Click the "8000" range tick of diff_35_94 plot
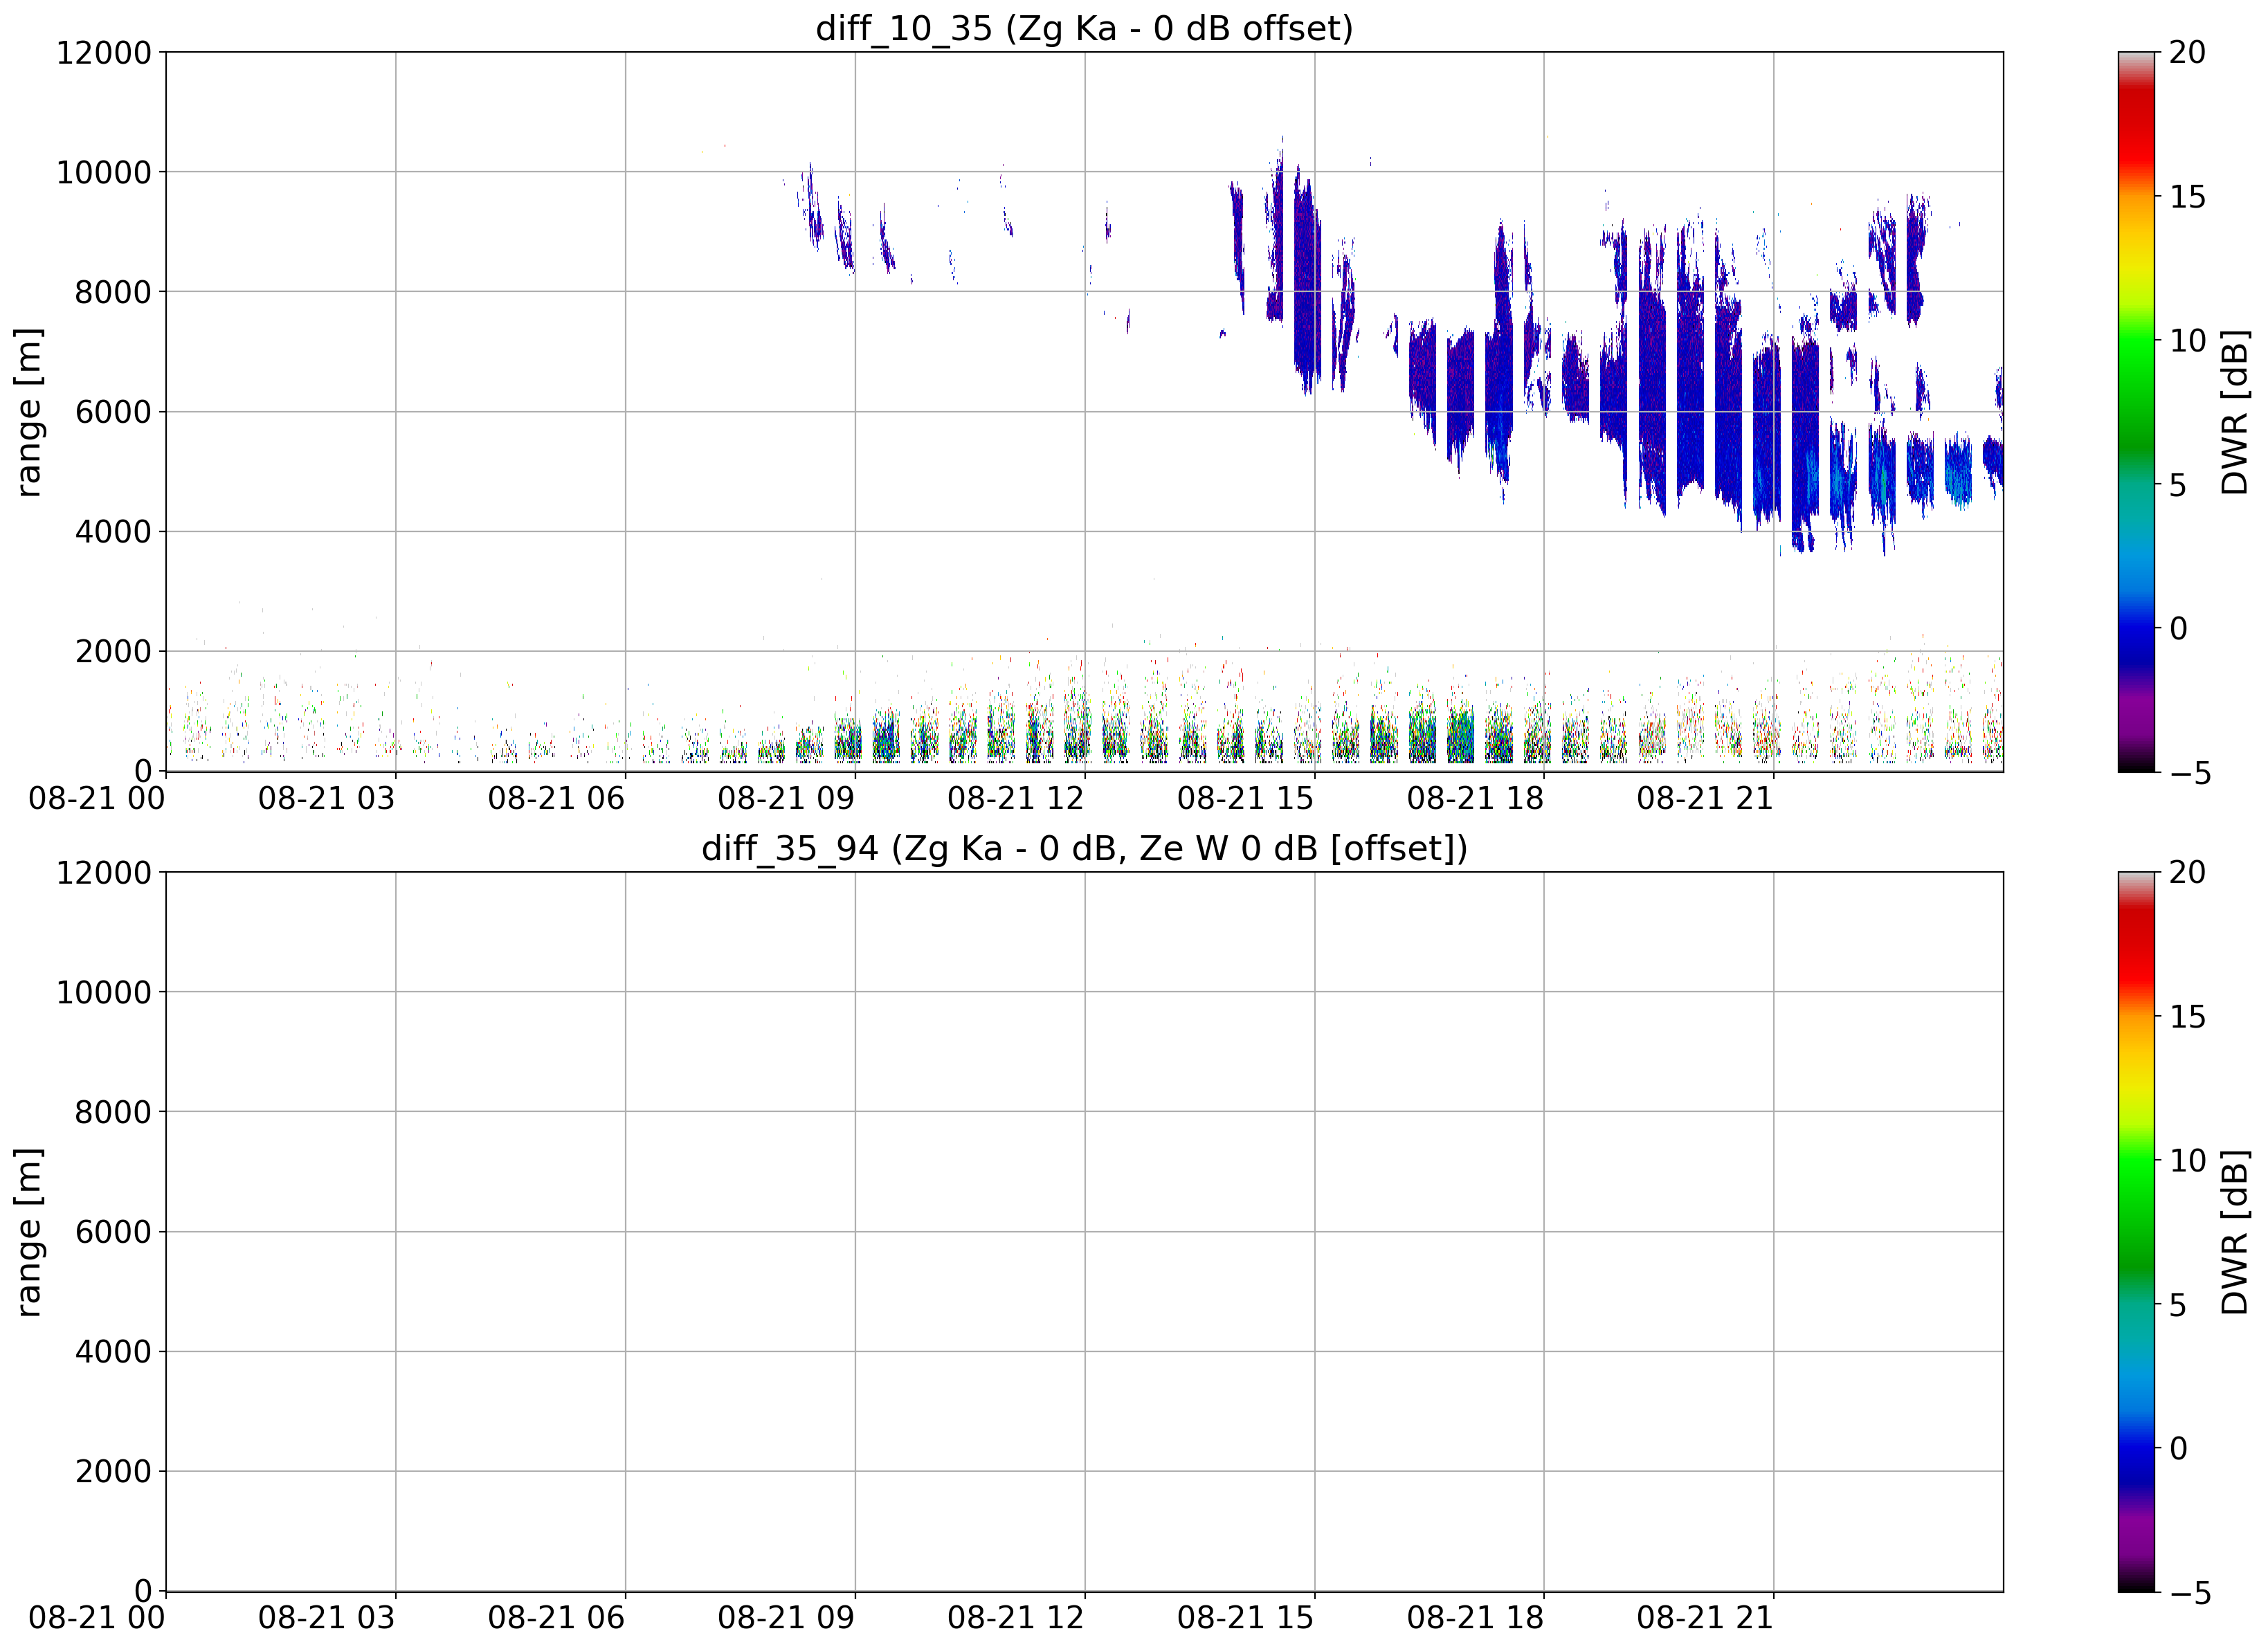The image size is (2268, 1649). (113, 1112)
